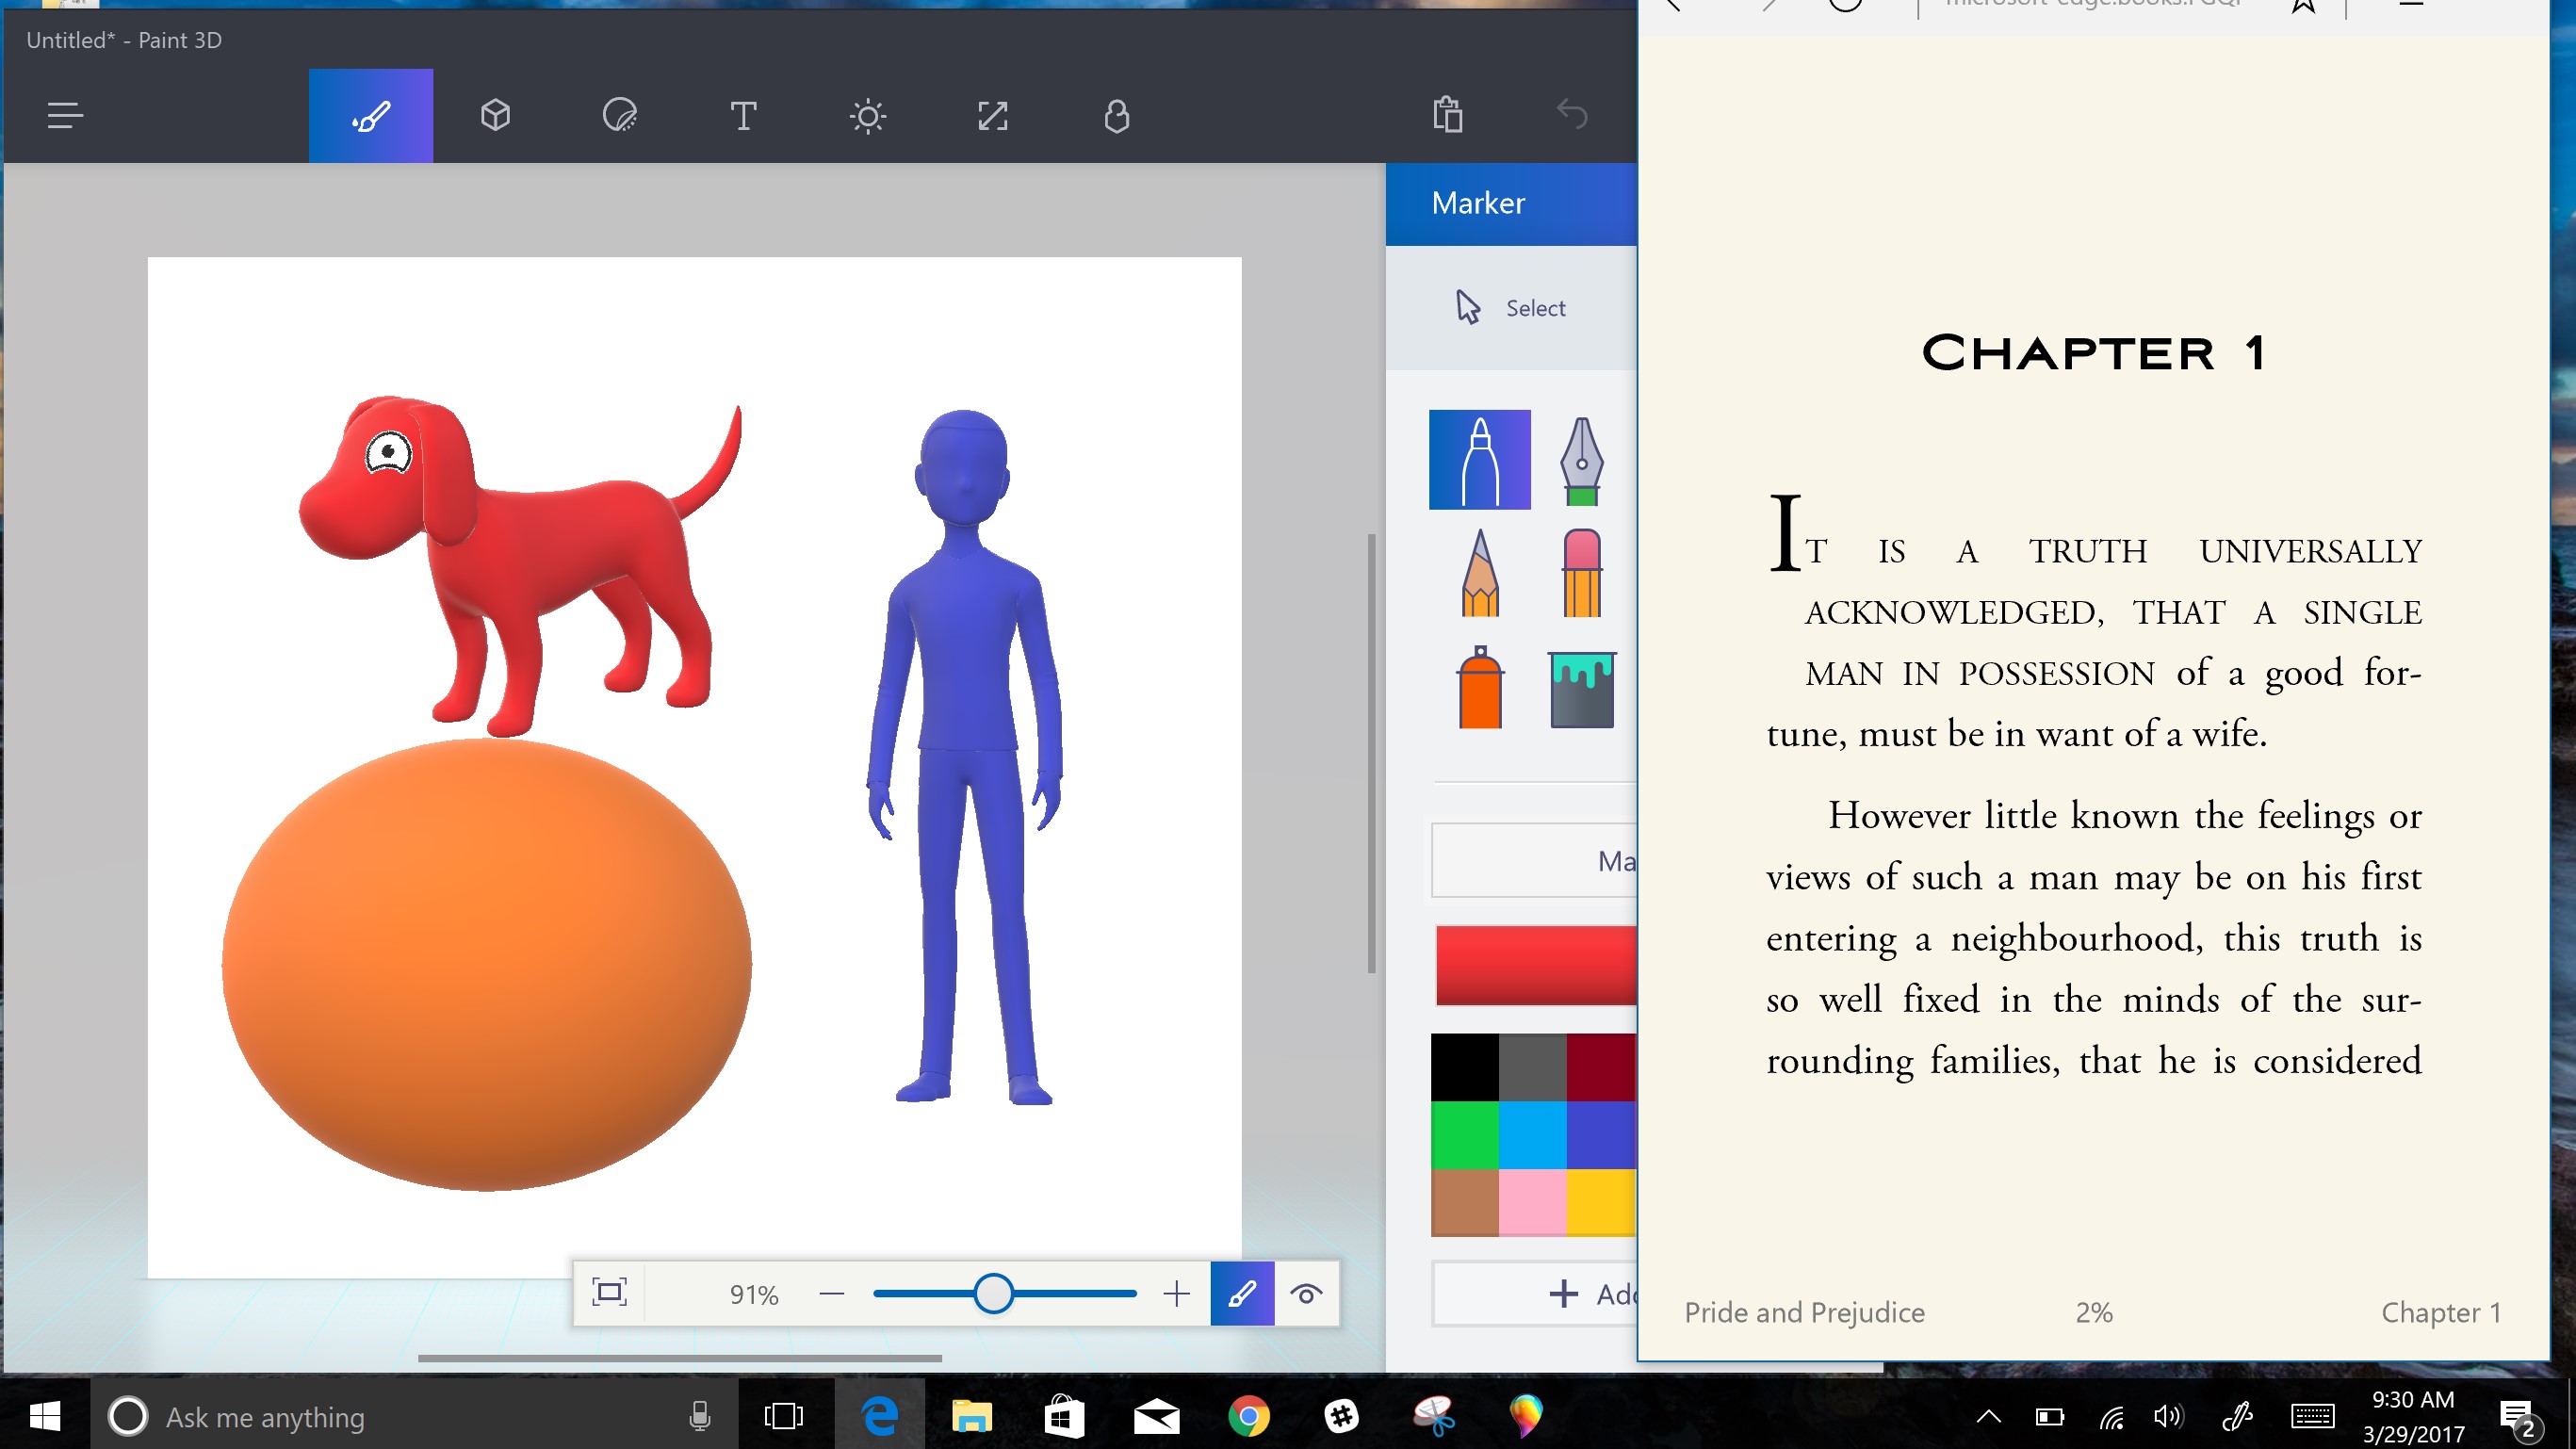Image resolution: width=2576 pixels, height=1449 pixels.
Task: Open the Paint 3D hamburger menu
Action: point(65,116)
